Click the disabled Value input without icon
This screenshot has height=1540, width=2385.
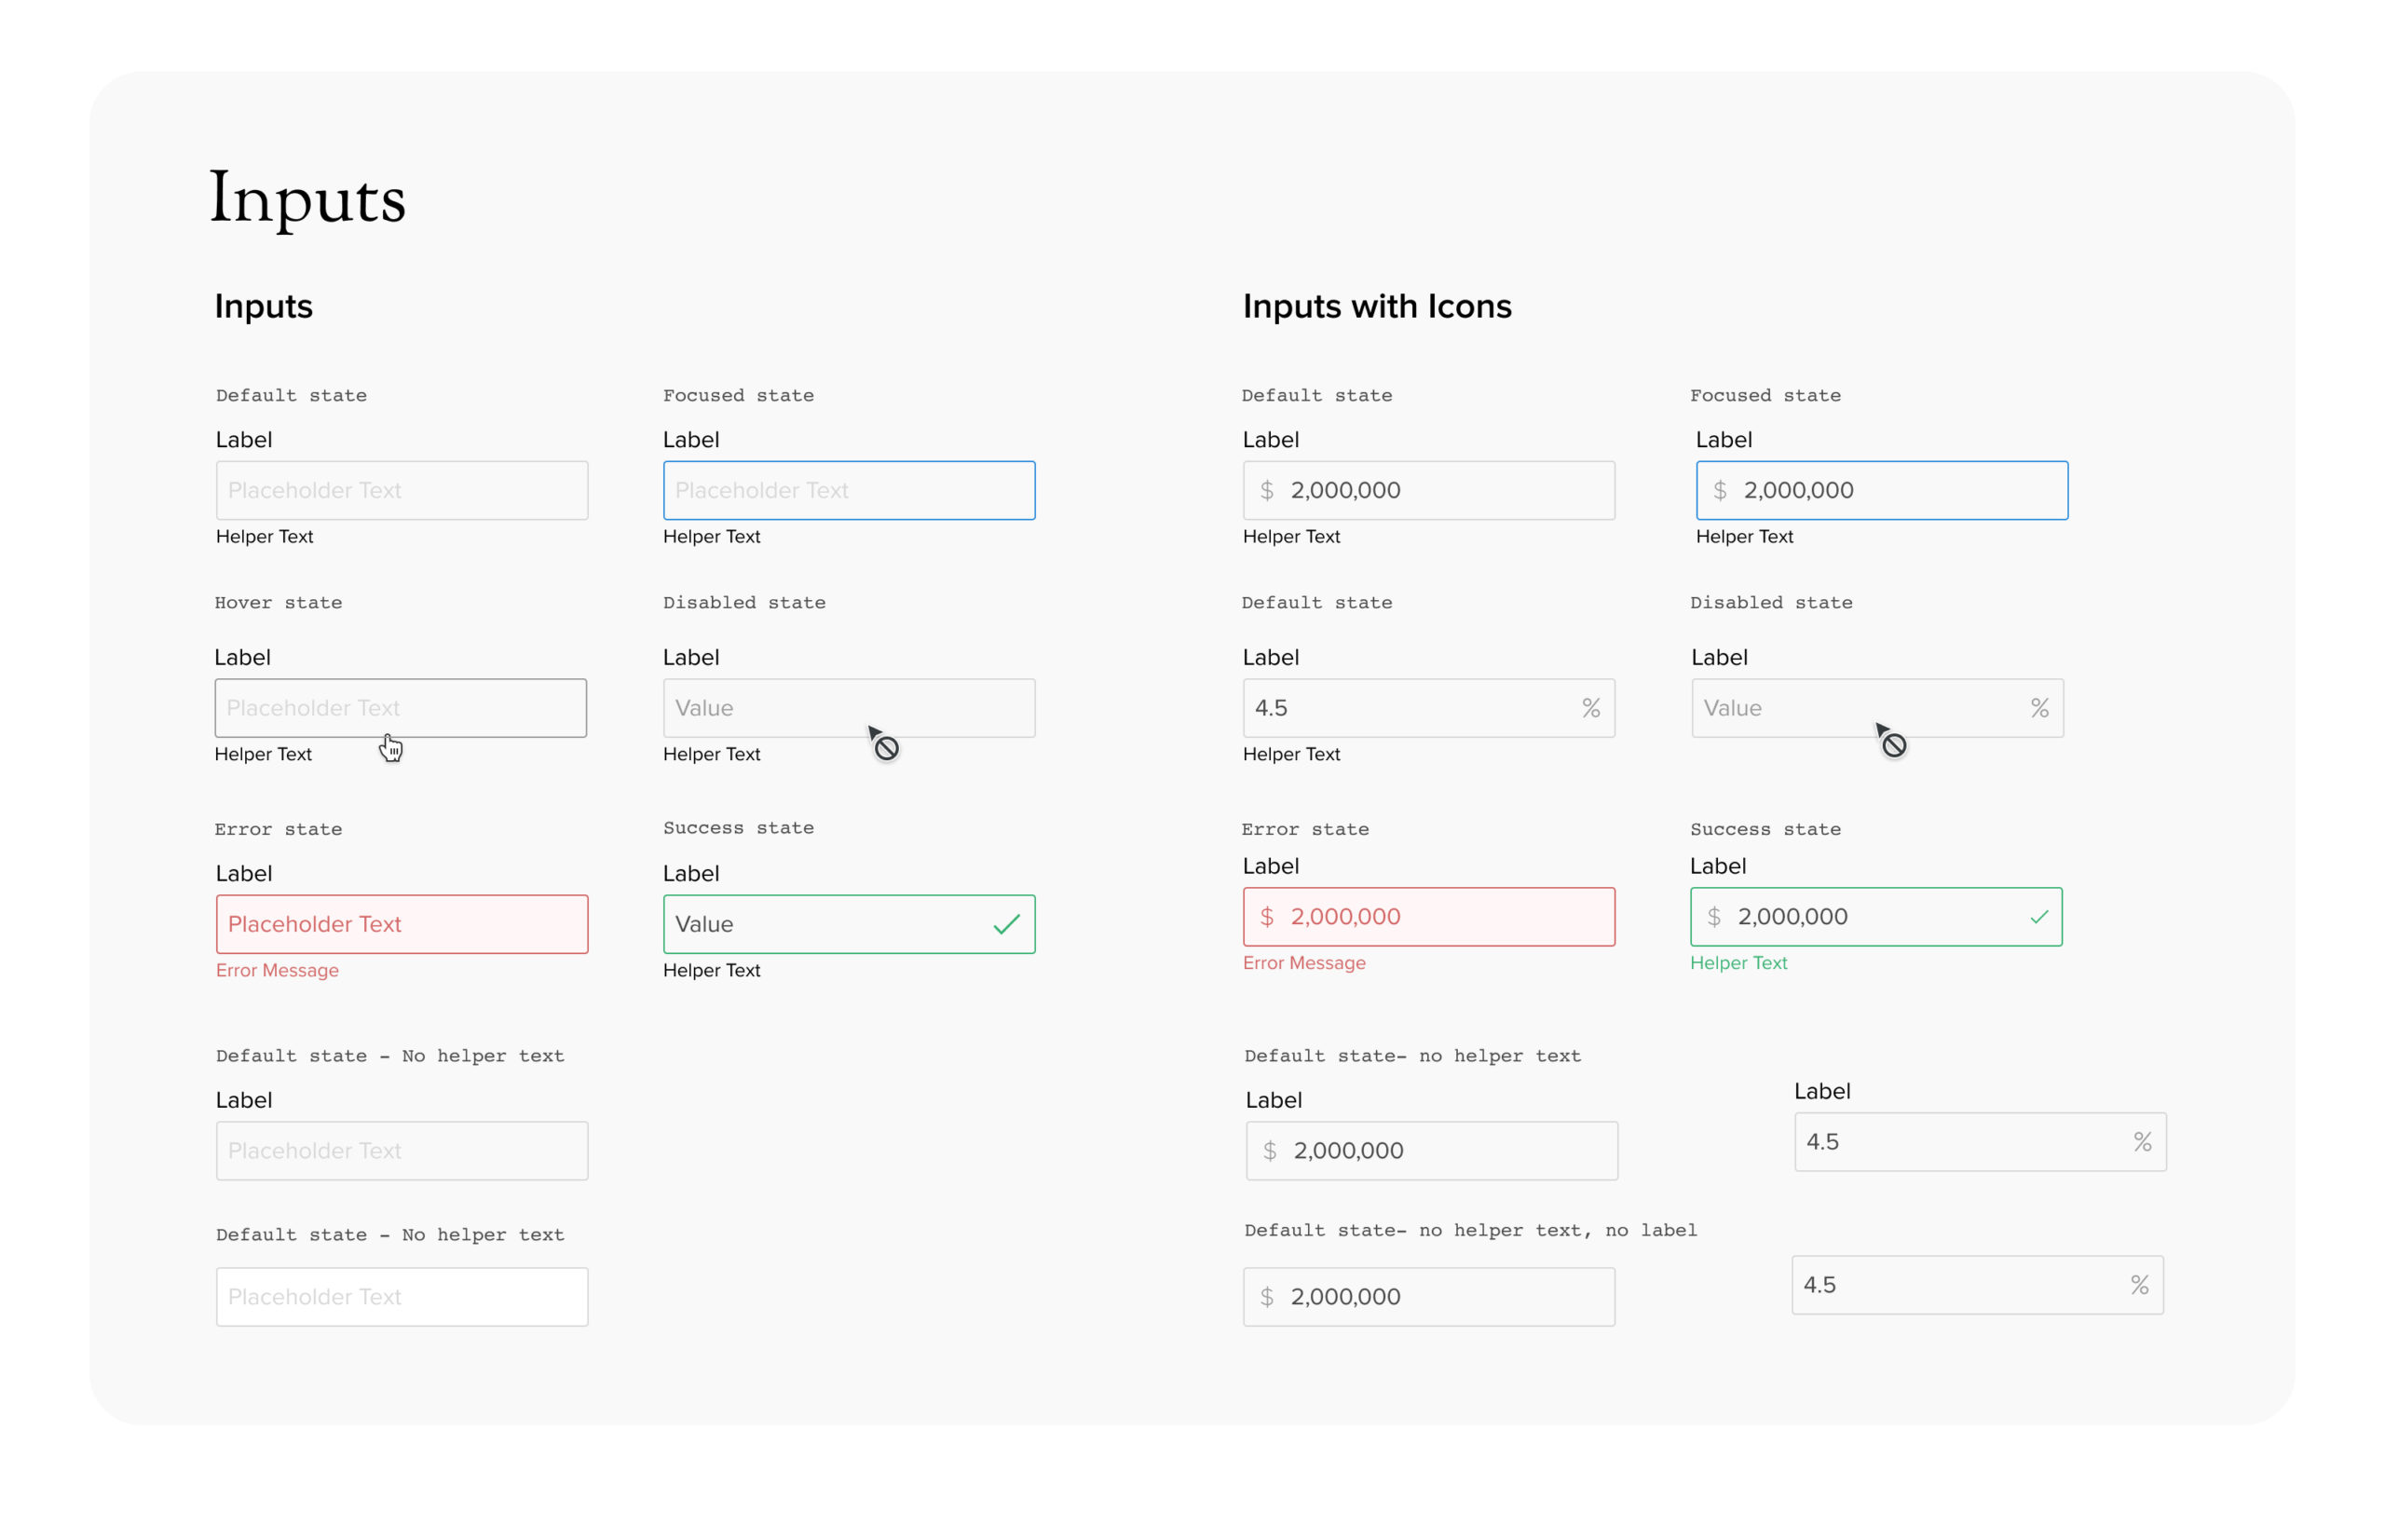[x=848, y=708]
